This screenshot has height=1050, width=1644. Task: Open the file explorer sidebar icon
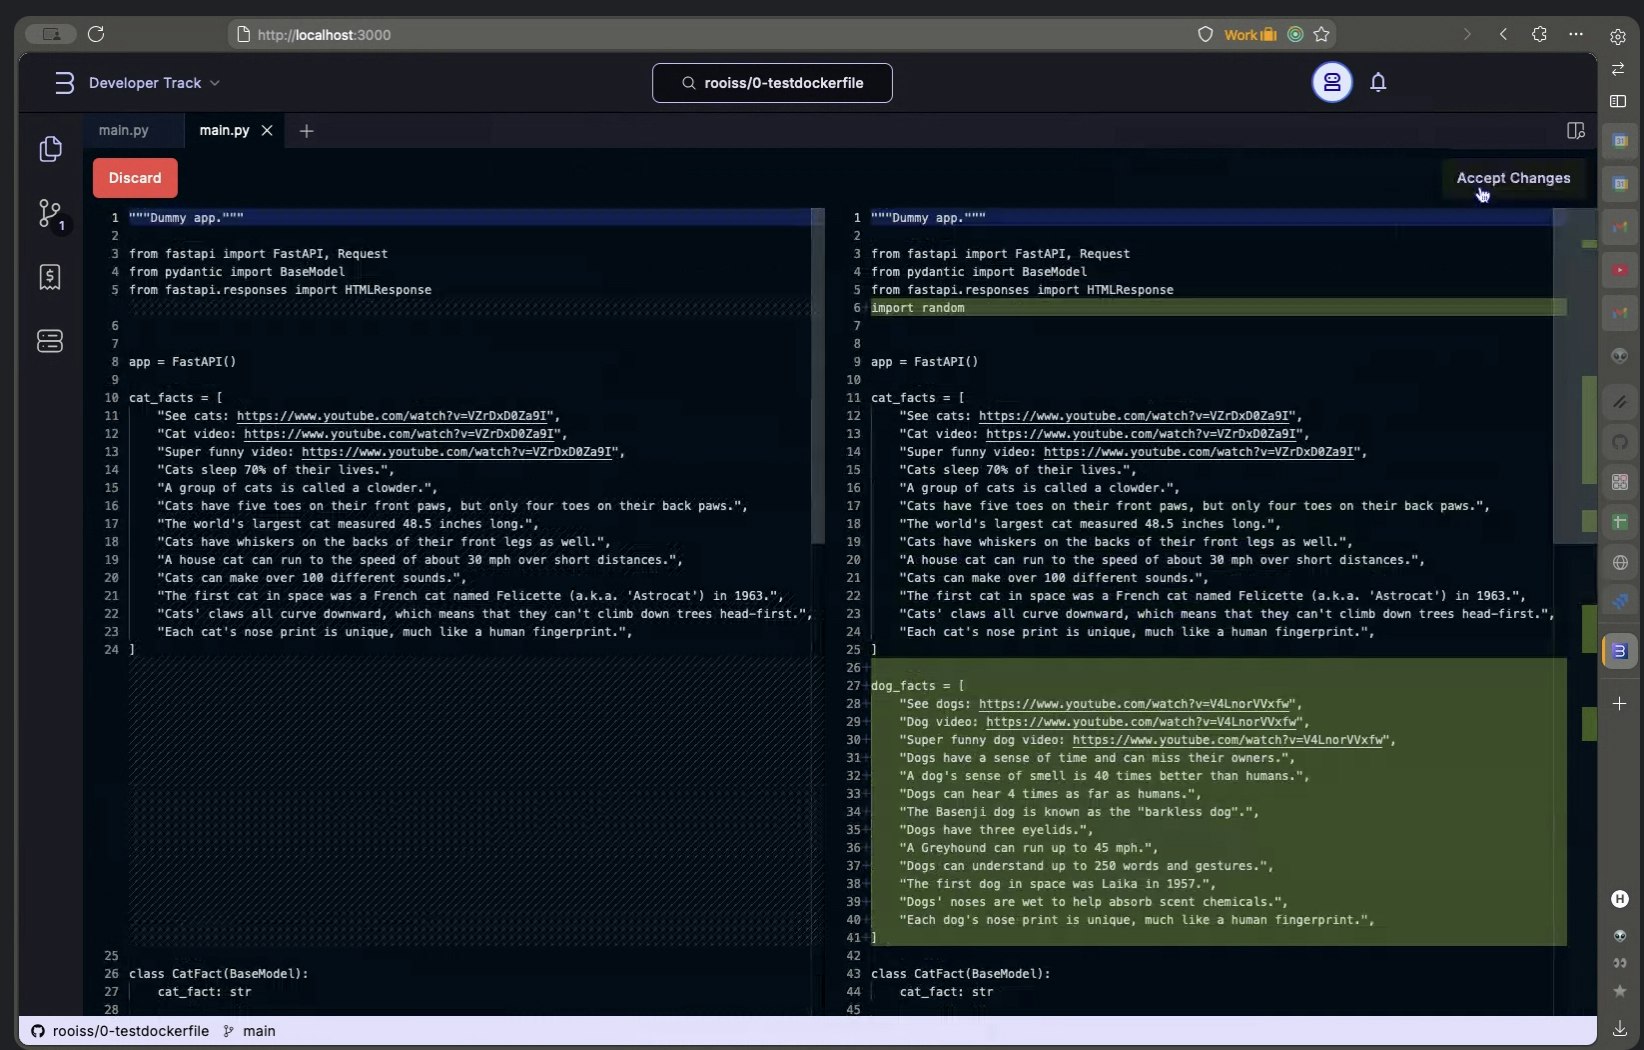(50, 149)
